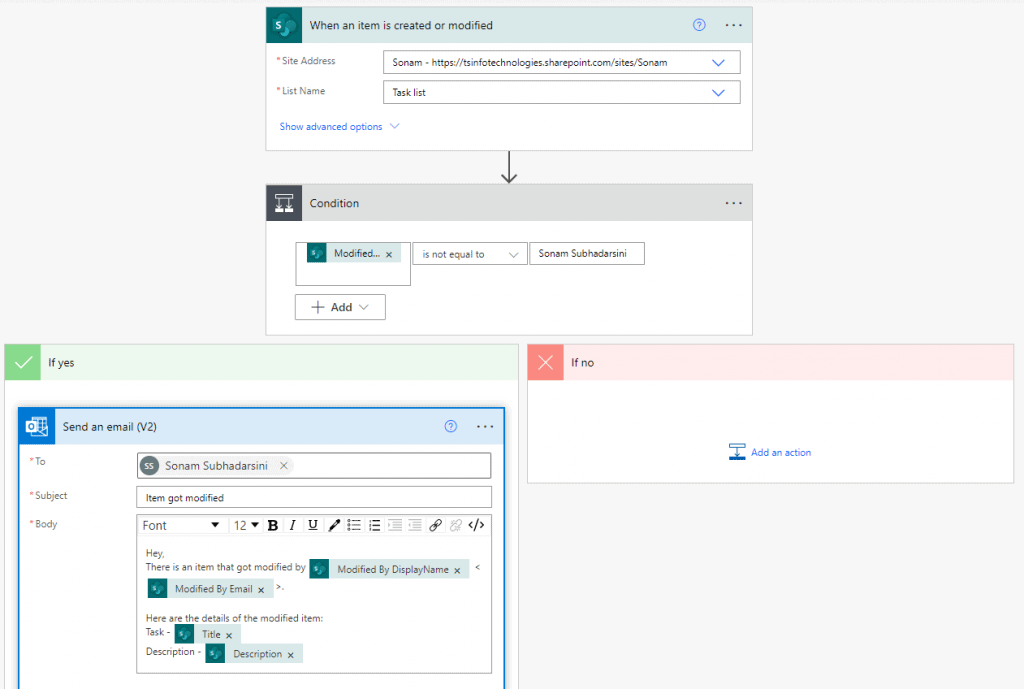The height and width of the screenshot is (689, 1024).
Task: Click inside the To recipients field
Action: tap(313, 466)
